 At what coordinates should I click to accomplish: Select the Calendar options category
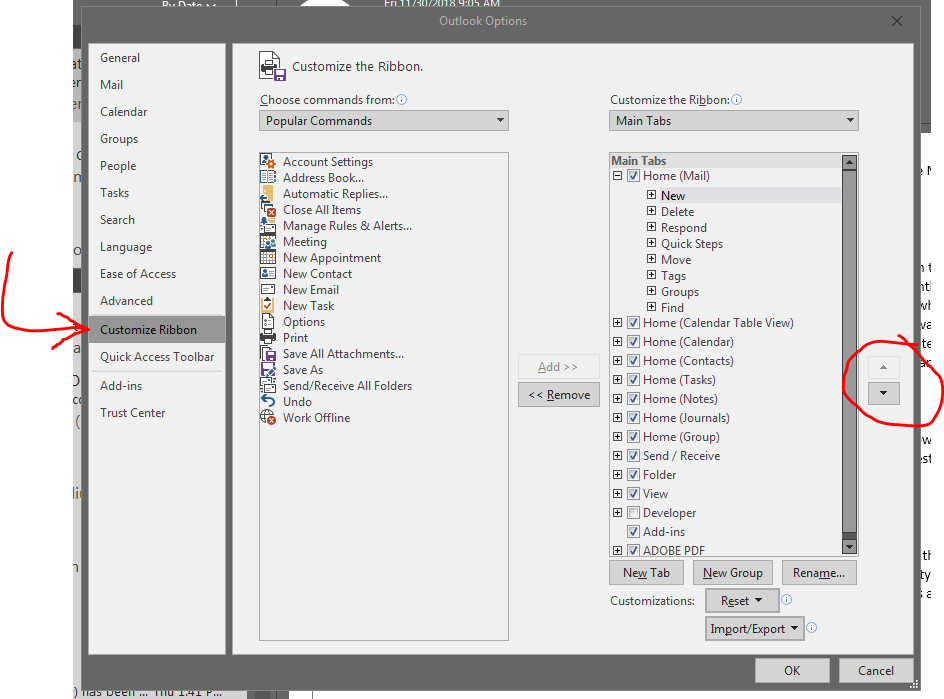click(x=157, y=112)
